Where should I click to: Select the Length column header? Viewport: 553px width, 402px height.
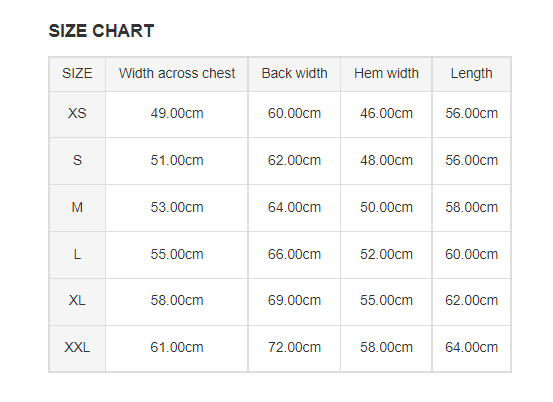(x=472, y=74)
